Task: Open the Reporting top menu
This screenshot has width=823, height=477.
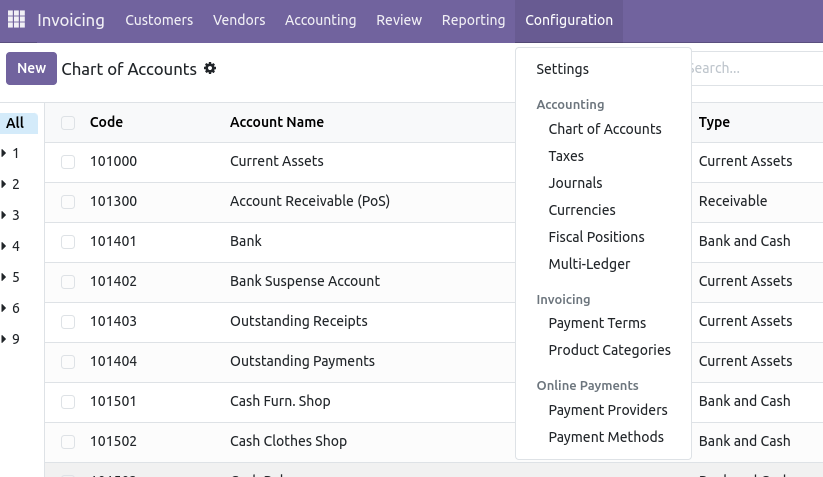Action: tap(473, 20)
